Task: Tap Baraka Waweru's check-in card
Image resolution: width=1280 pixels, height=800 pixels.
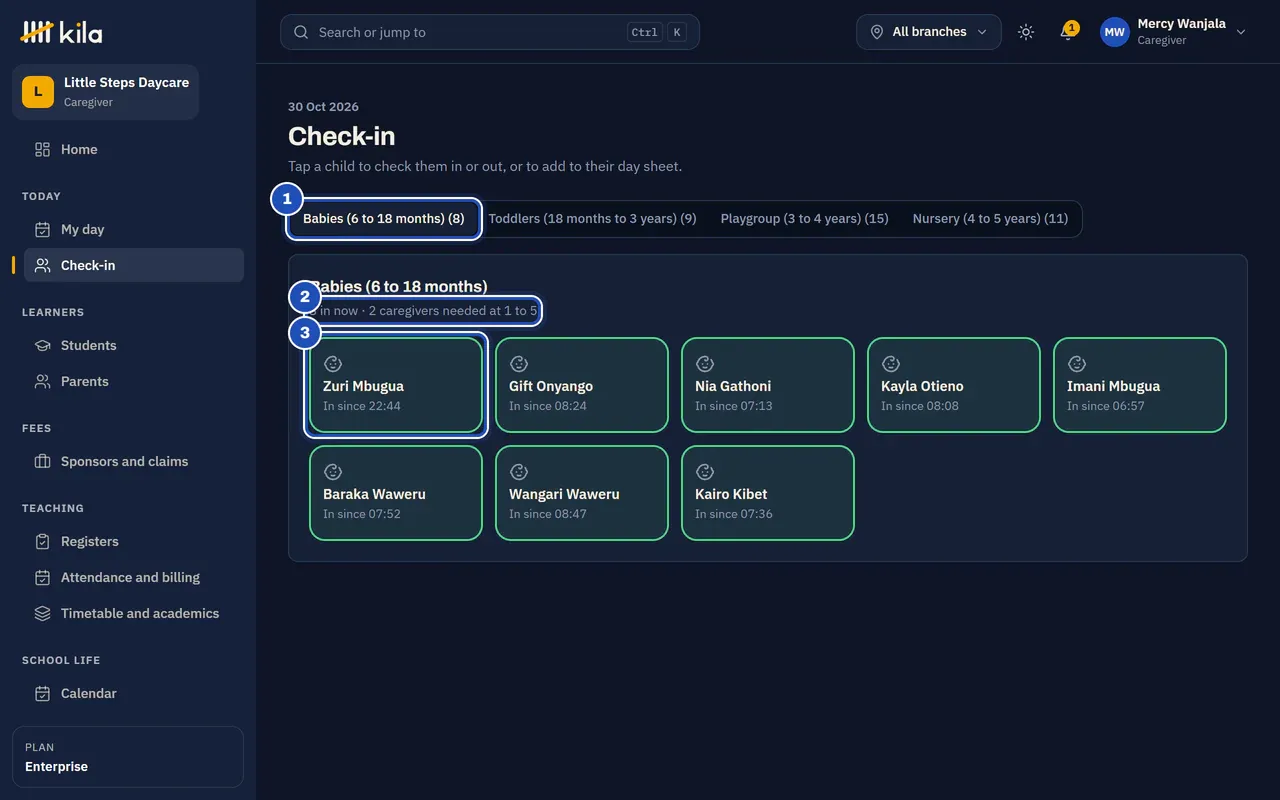Action: [396, 493]
